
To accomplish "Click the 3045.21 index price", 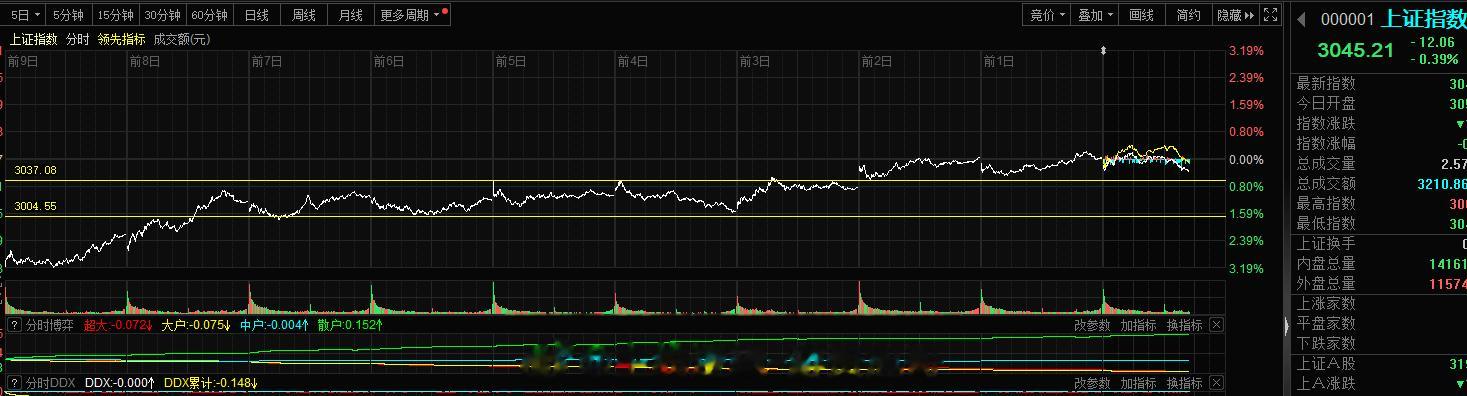I will (x=1355, y=50).
